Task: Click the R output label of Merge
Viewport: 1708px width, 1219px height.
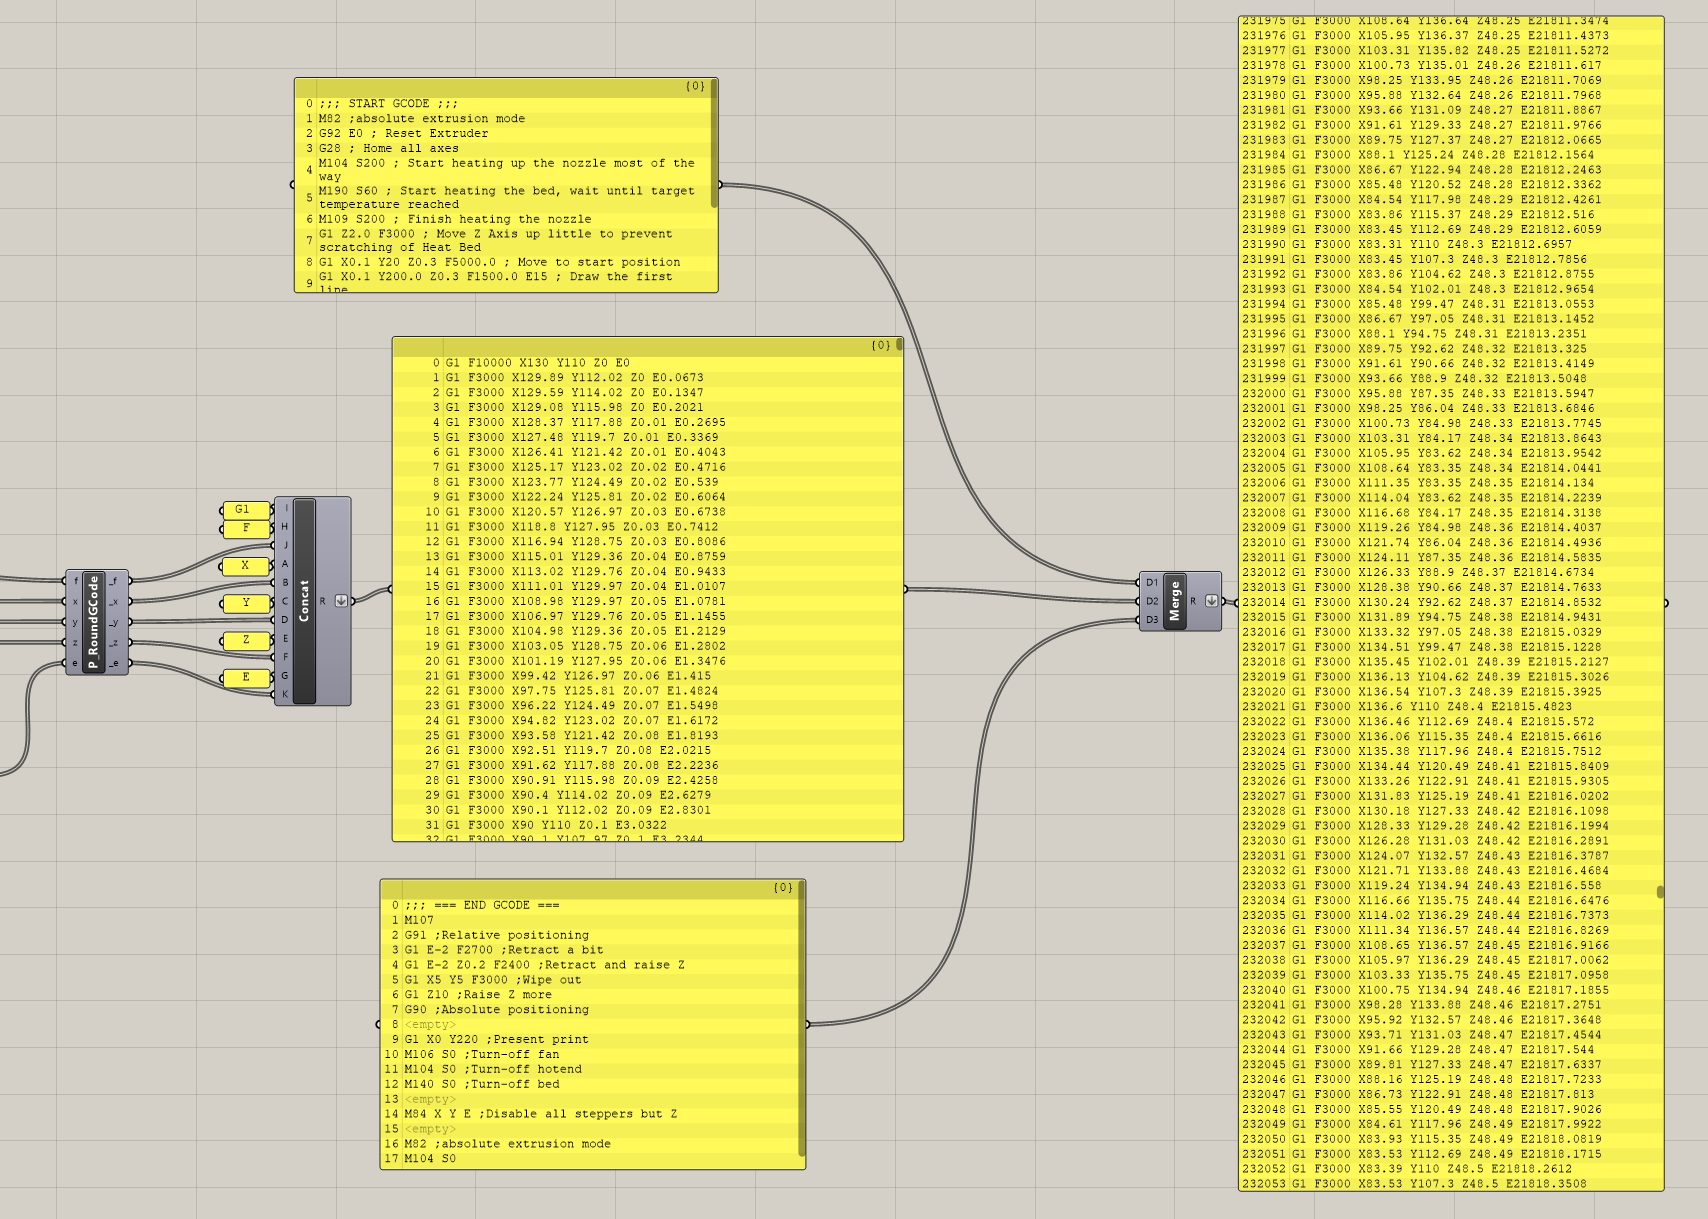Action: (1193, 601)
